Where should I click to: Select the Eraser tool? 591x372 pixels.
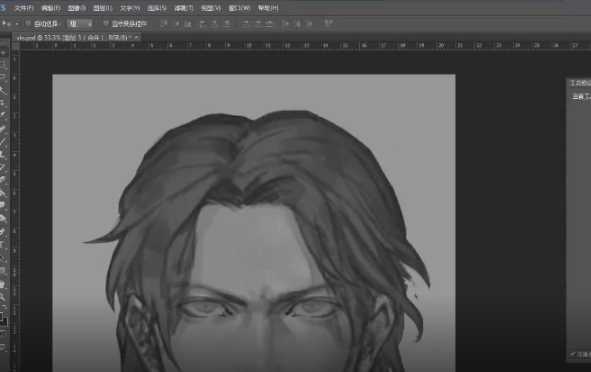click(3, 180)
